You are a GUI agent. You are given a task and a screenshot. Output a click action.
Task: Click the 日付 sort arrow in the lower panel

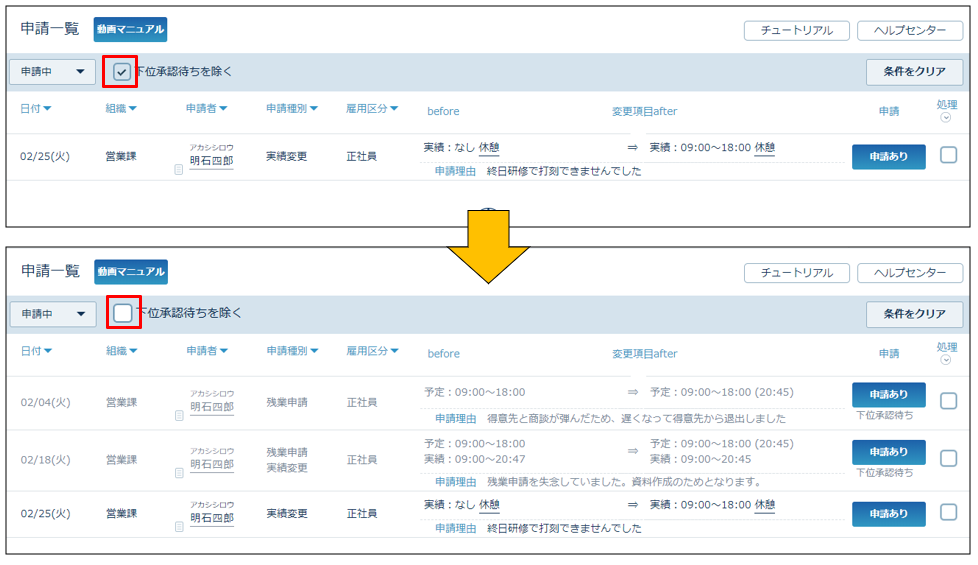(47, 351)
